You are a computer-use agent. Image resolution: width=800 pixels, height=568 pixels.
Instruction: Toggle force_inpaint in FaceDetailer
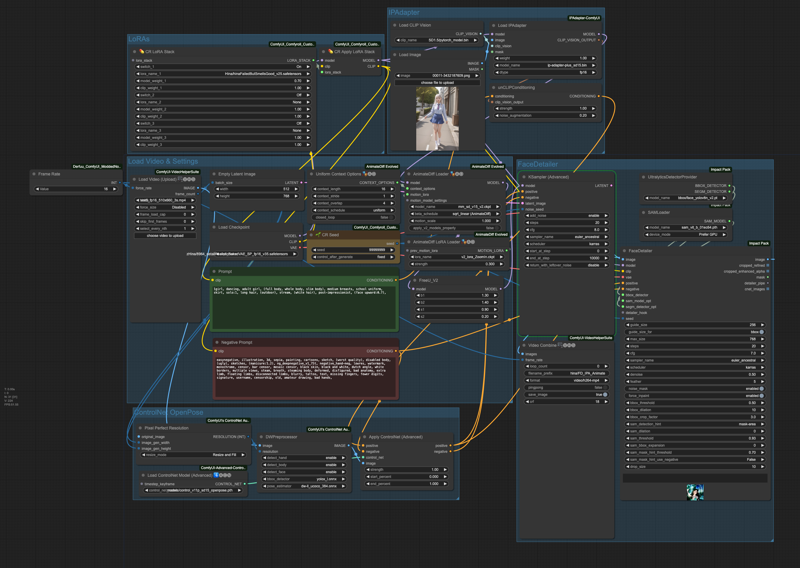(x=695, y=396)
